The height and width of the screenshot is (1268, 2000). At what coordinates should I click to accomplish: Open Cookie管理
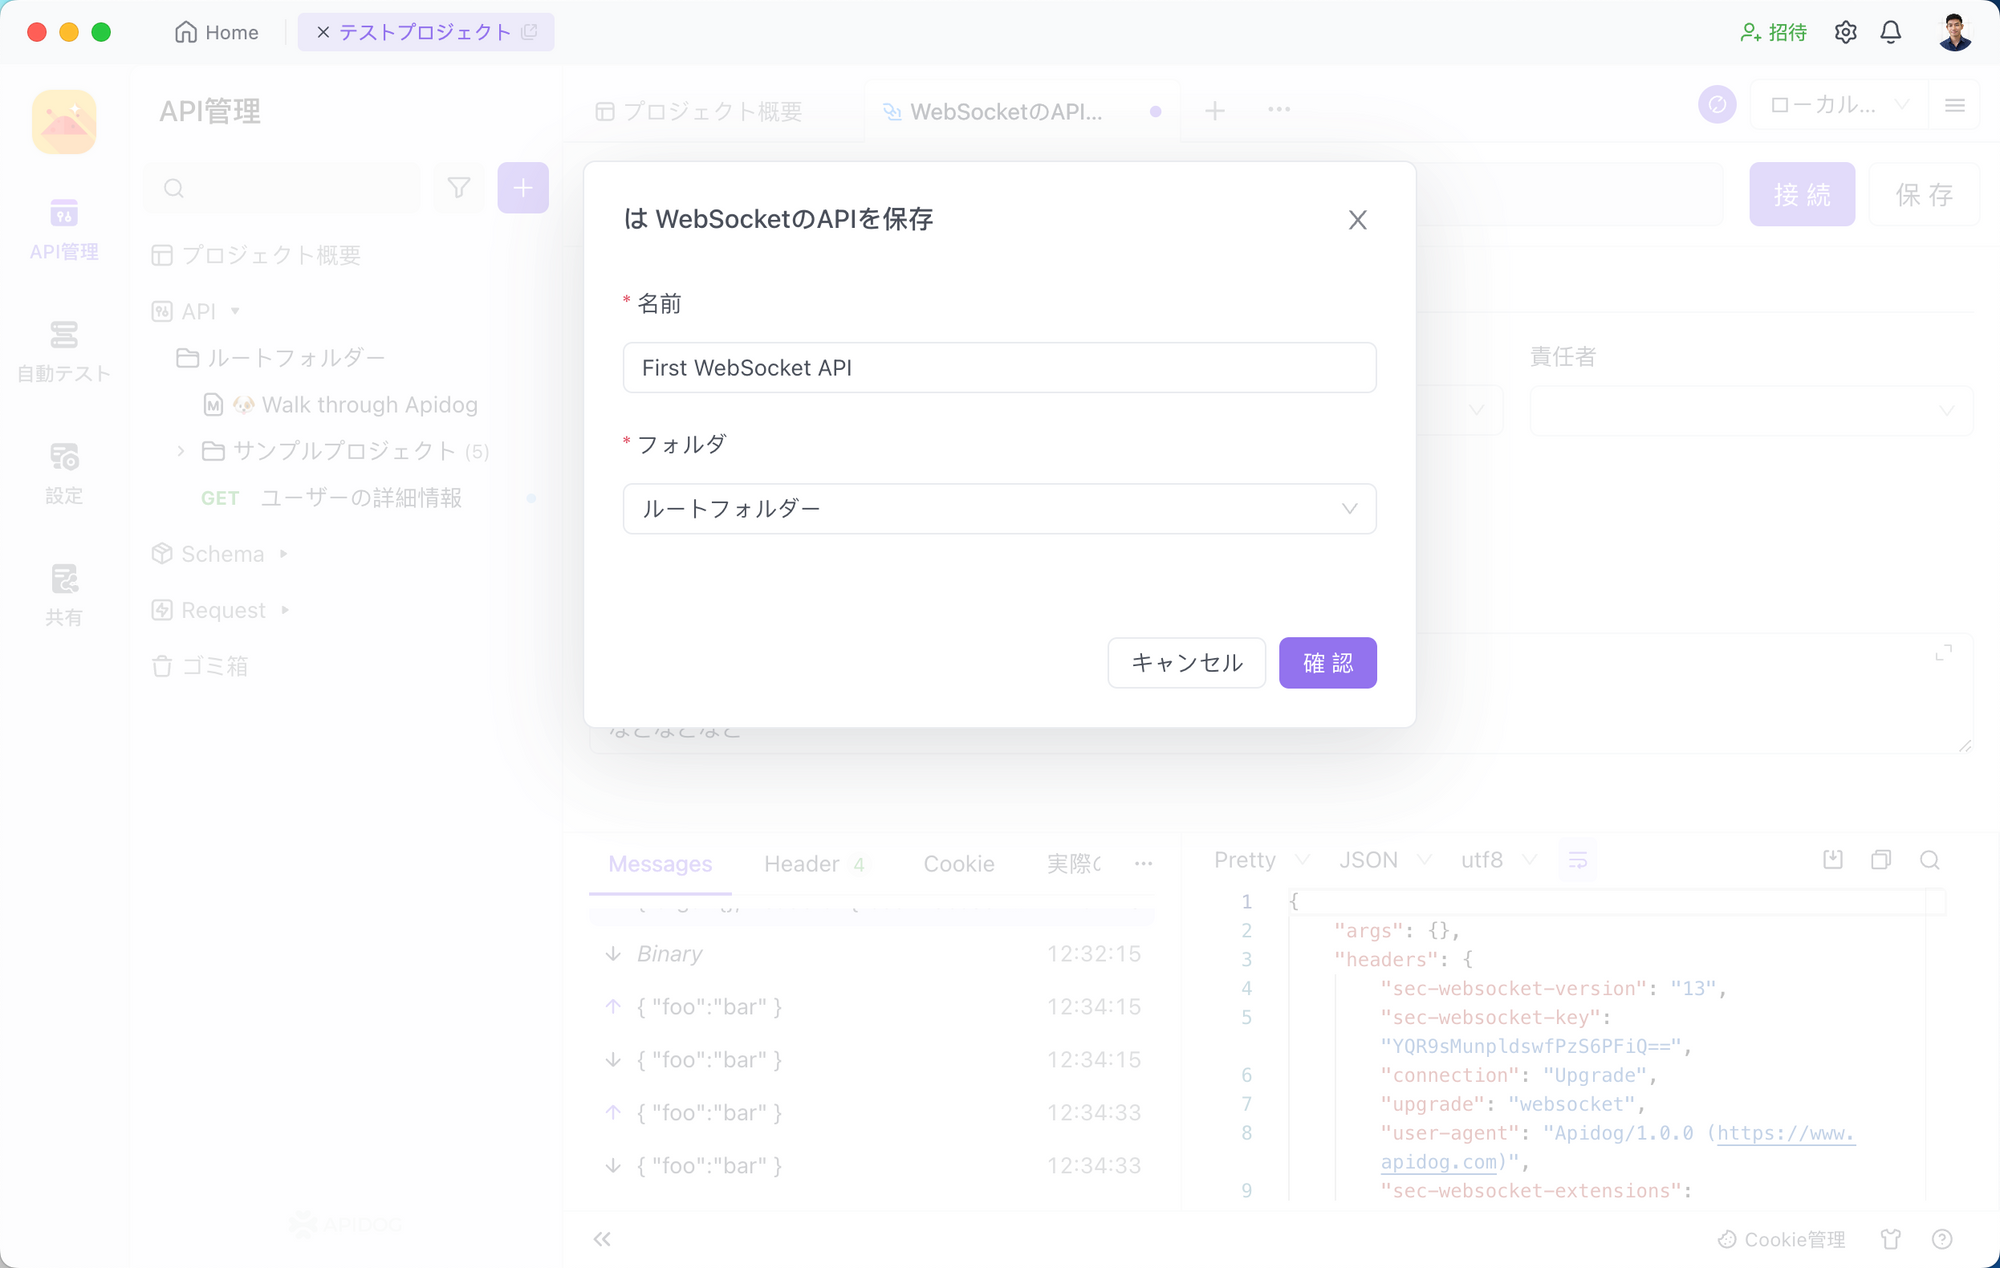pyautogui.click(x=1782, y=1240)
